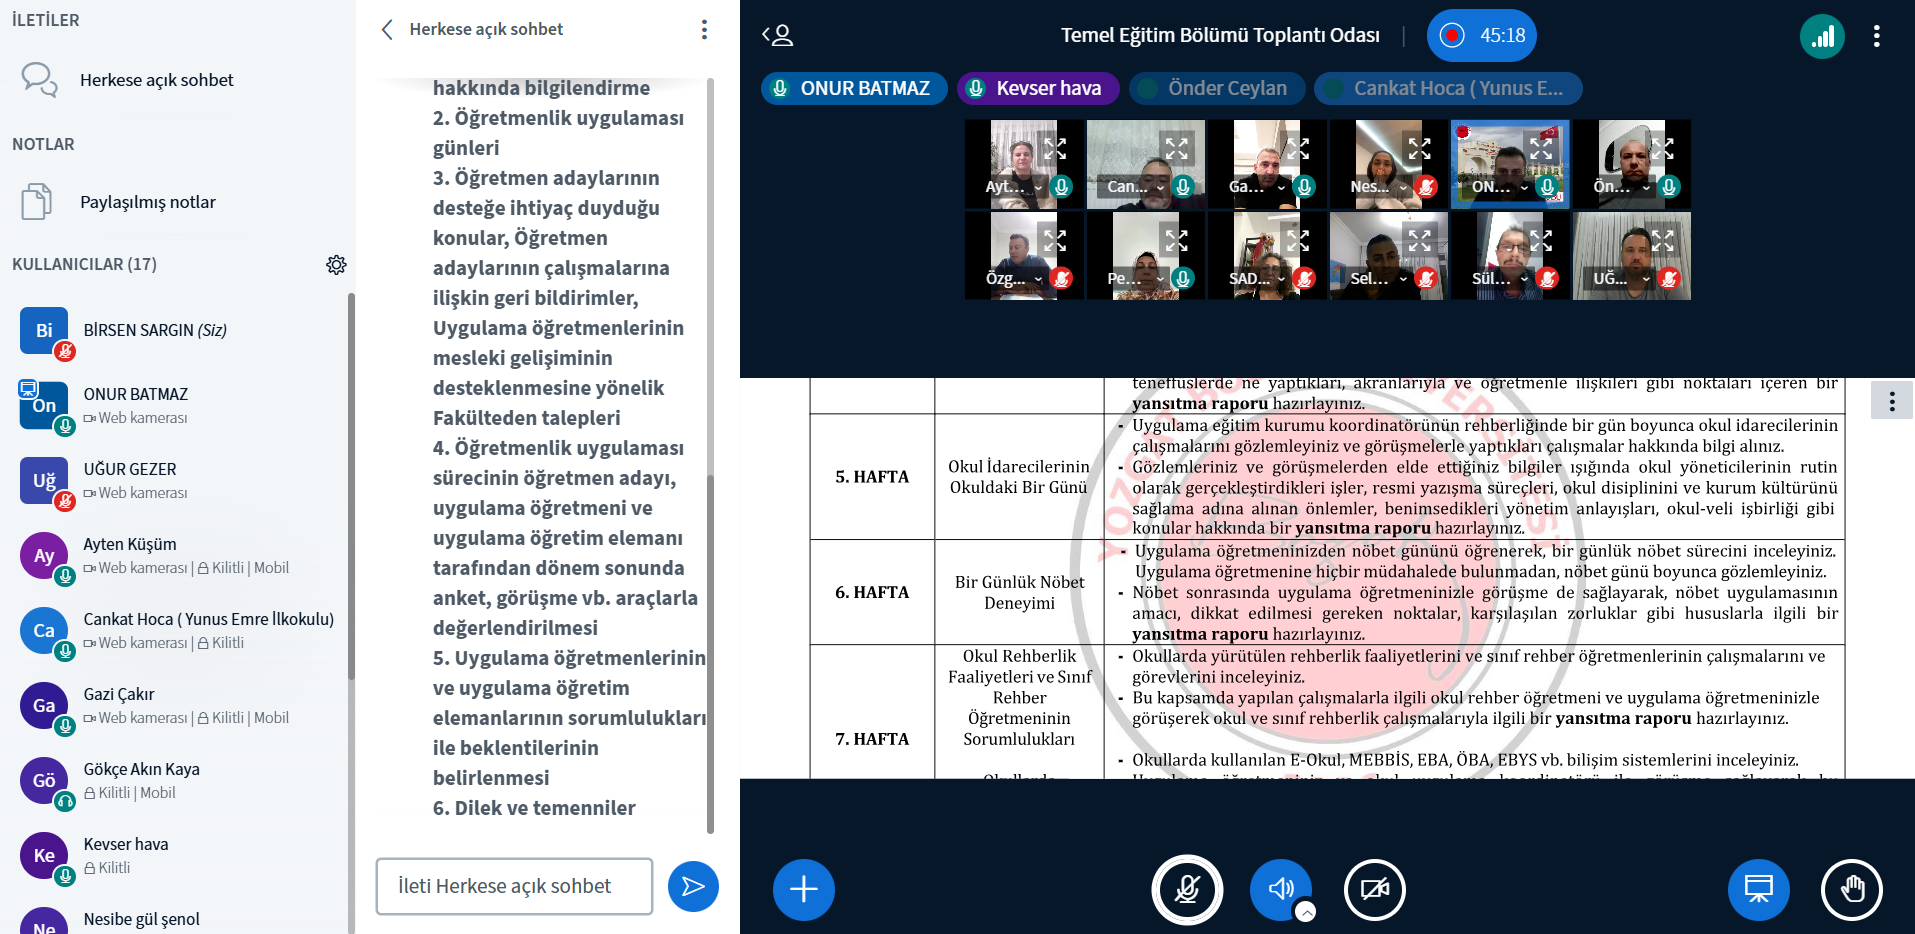Open presentation options three-dot menu
This screenshot has height=934, width=1915.
point(1891,401)
